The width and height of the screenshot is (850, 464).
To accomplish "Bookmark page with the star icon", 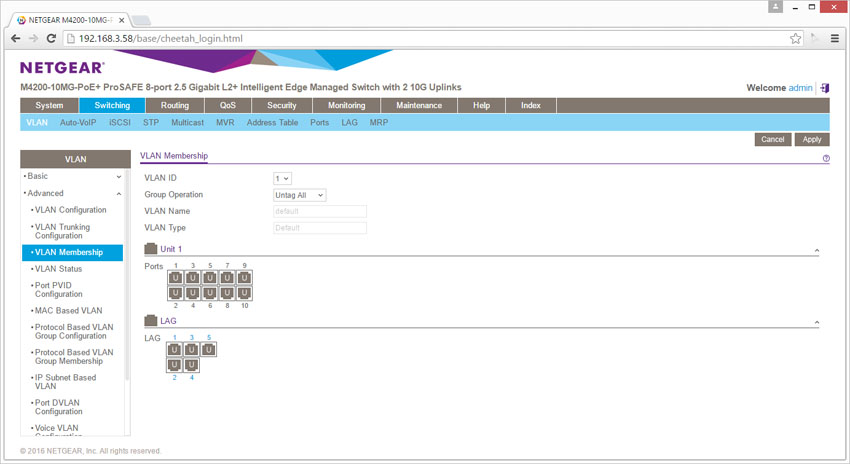I will (795, 38).
